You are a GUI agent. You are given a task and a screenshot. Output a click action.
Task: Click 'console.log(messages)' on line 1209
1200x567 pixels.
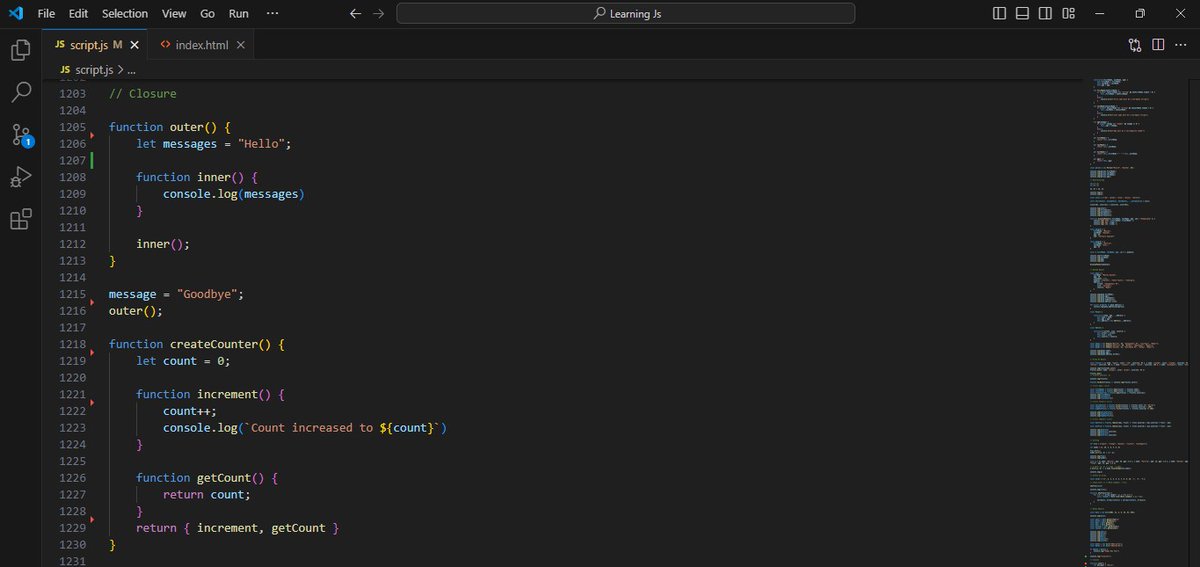[233, 194]
